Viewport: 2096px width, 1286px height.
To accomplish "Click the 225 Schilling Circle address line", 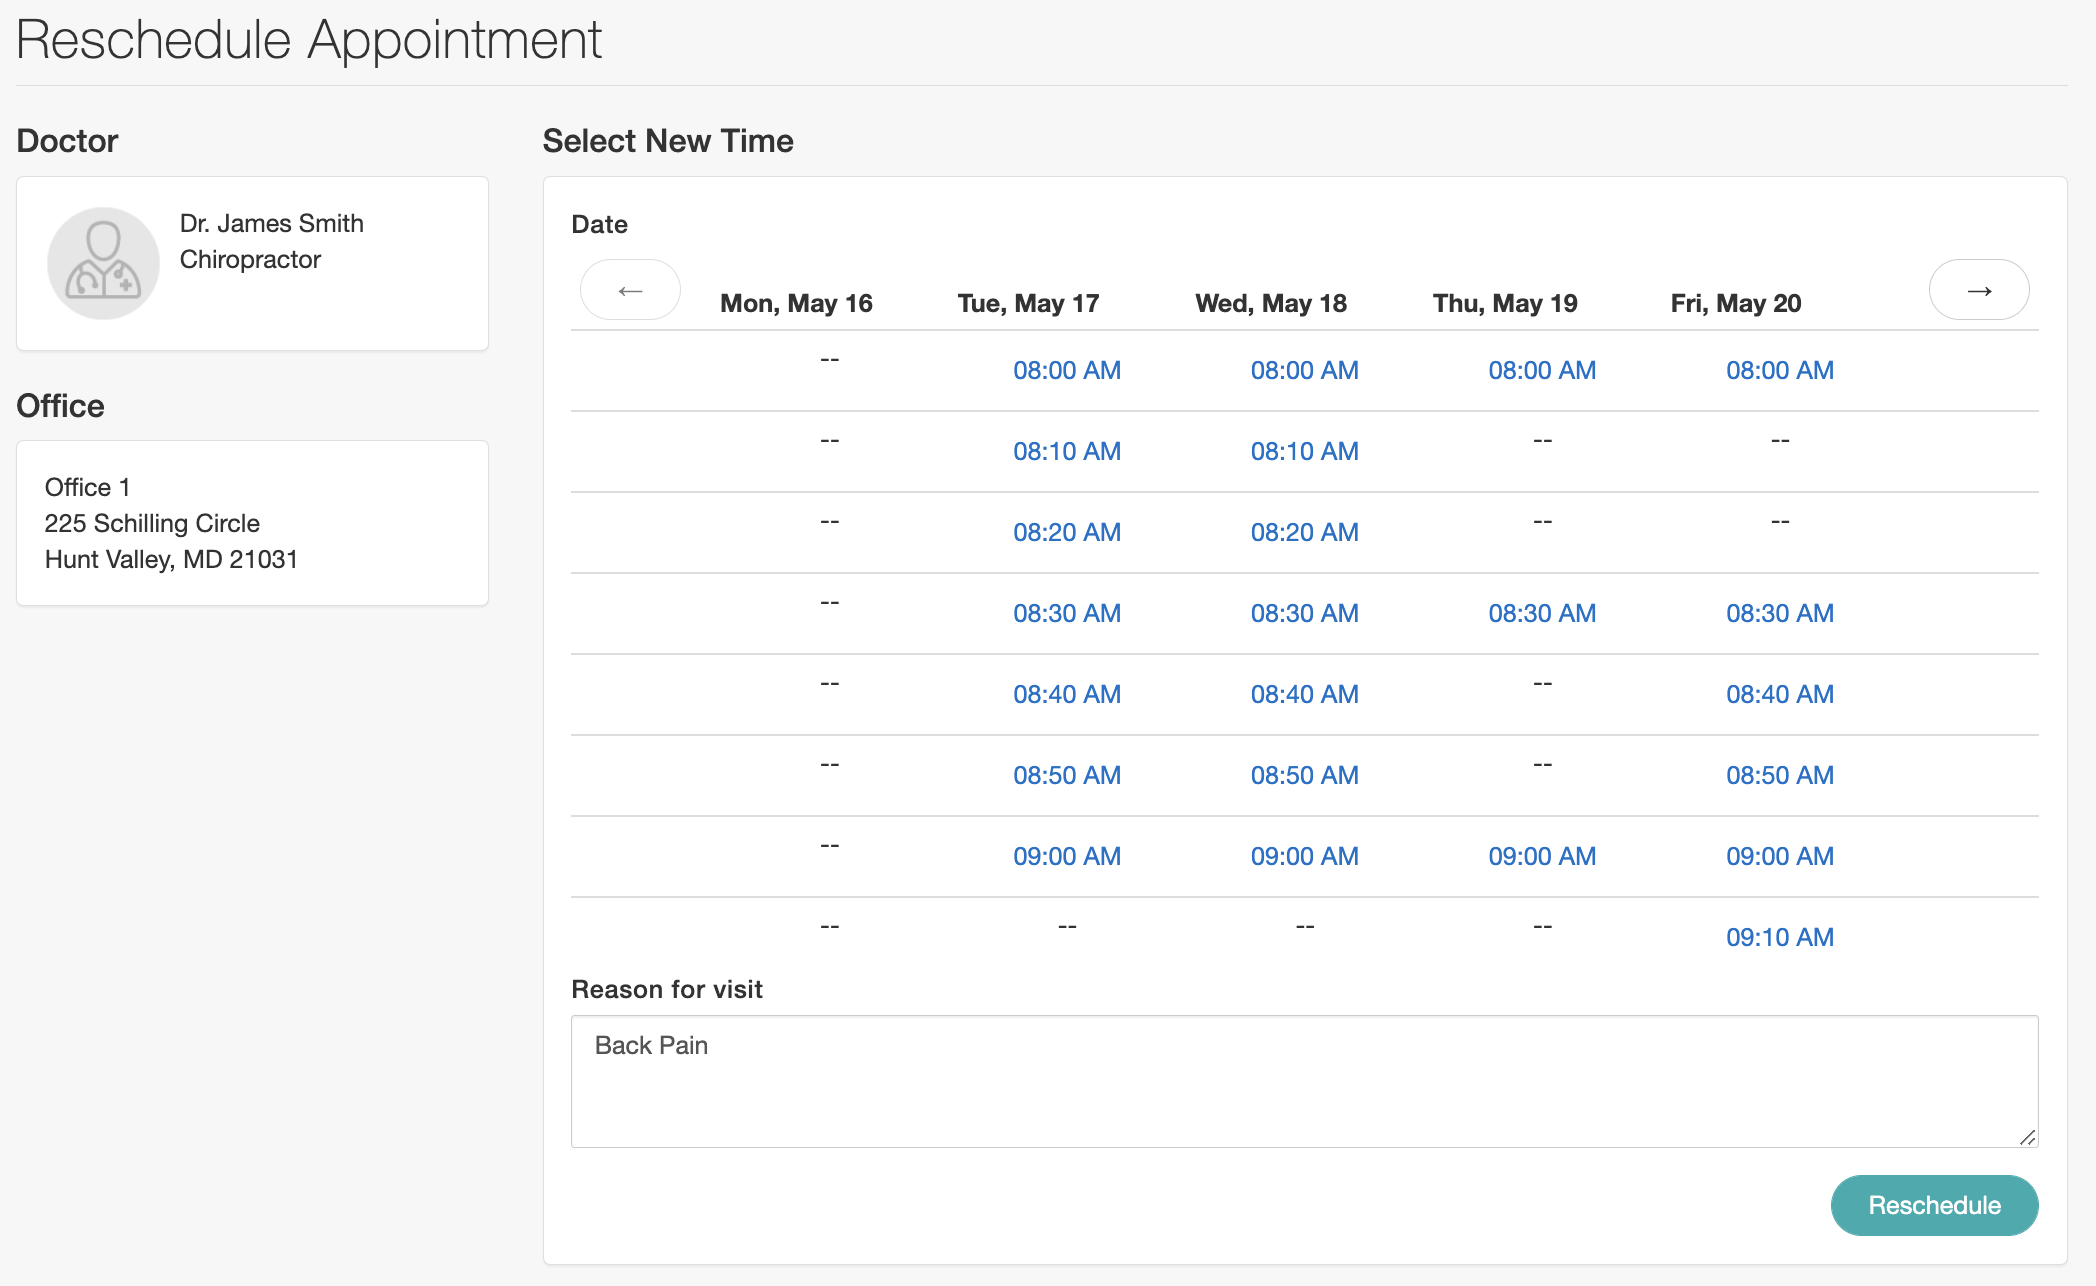I will point(152,523).
